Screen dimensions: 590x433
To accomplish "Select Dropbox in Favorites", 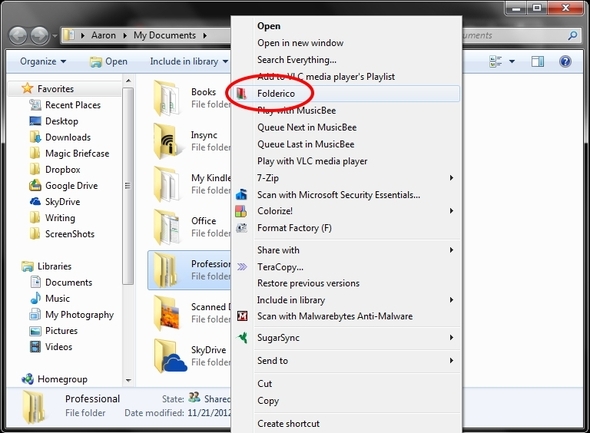I will (62, 169).
